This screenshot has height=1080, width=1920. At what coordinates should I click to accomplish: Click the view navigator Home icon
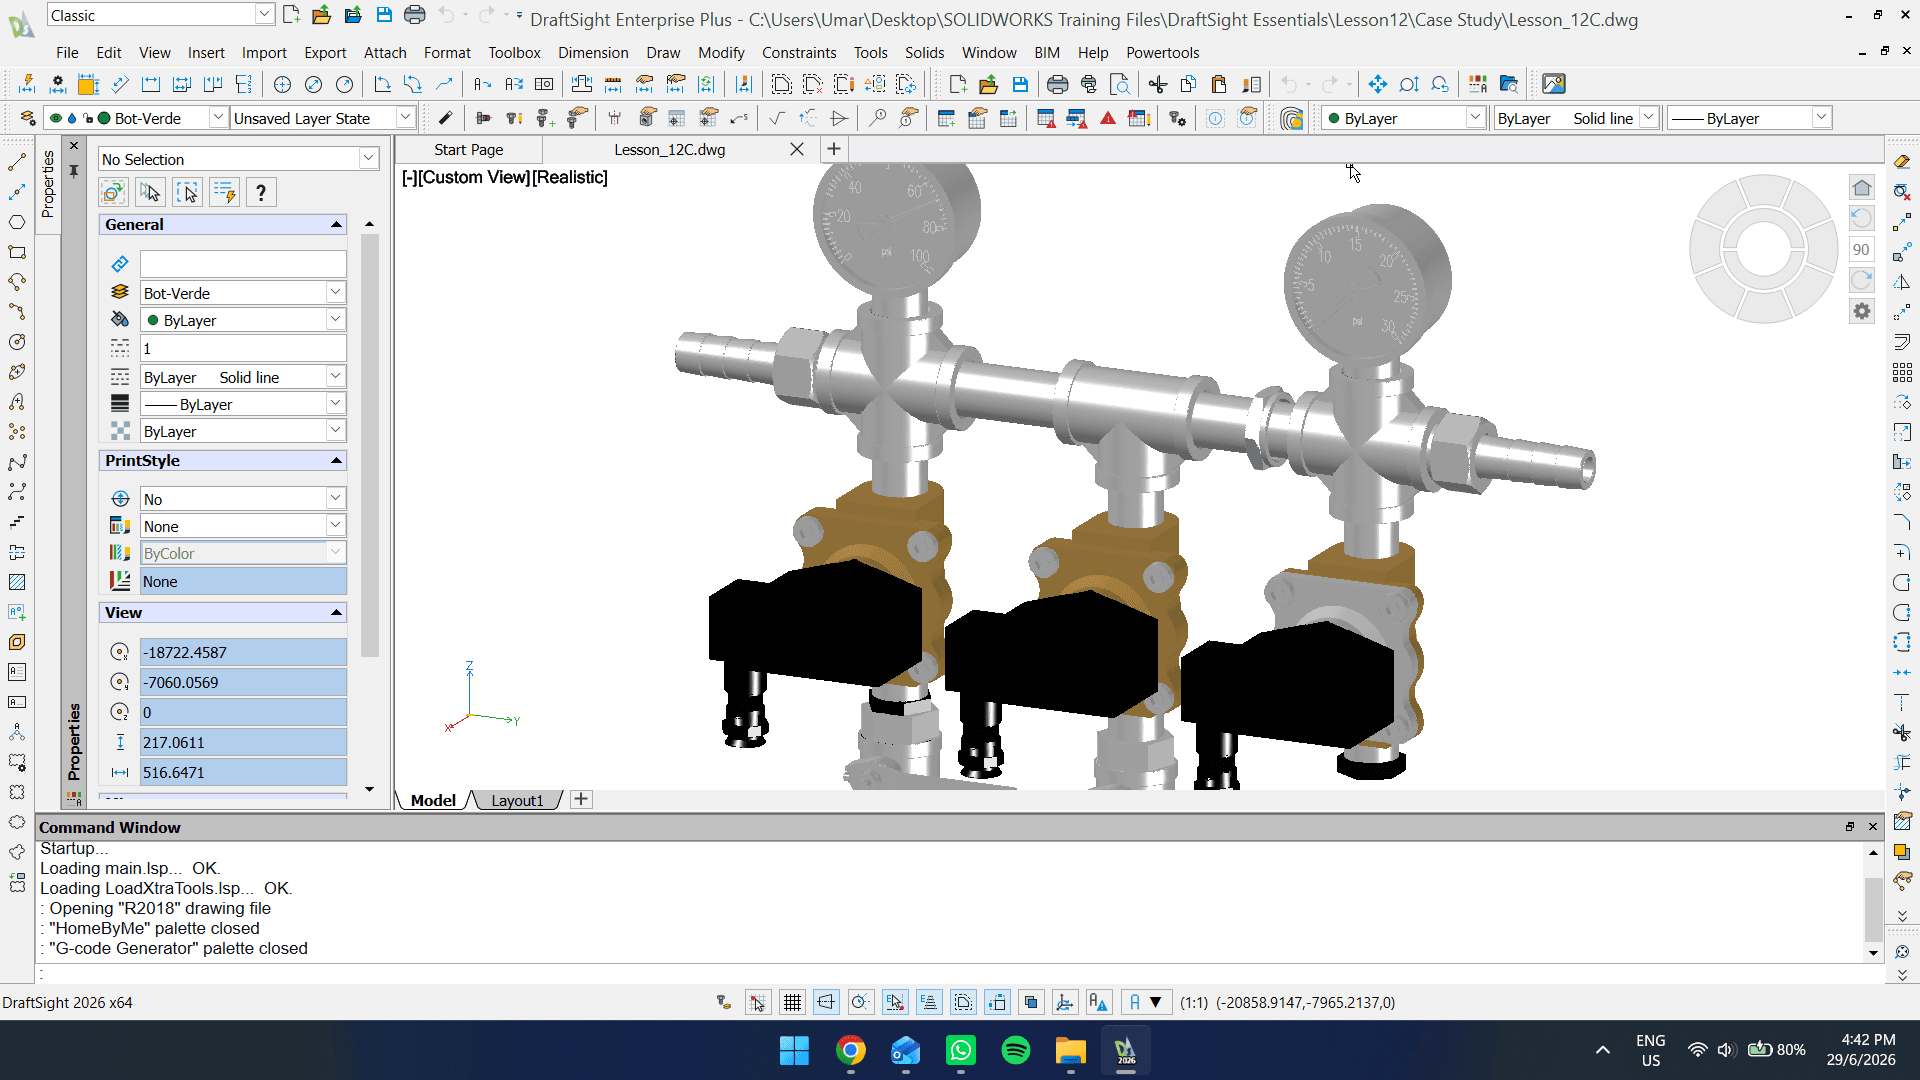1861,188
